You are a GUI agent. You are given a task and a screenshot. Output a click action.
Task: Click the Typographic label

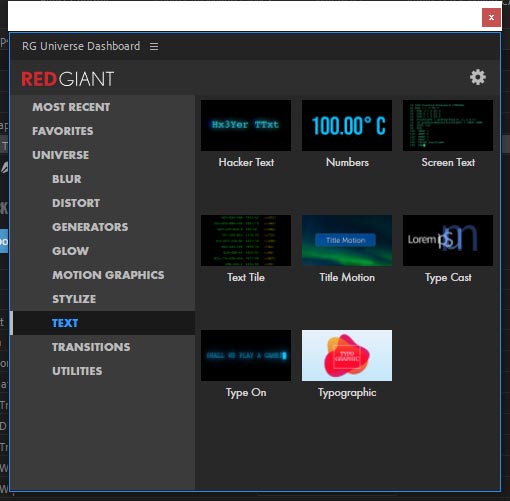(x=347, y=393)
